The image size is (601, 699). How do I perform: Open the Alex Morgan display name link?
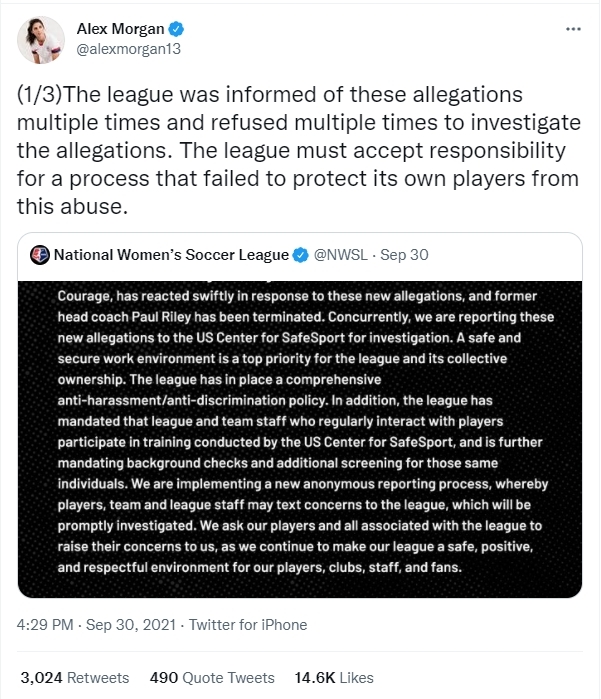119,28
